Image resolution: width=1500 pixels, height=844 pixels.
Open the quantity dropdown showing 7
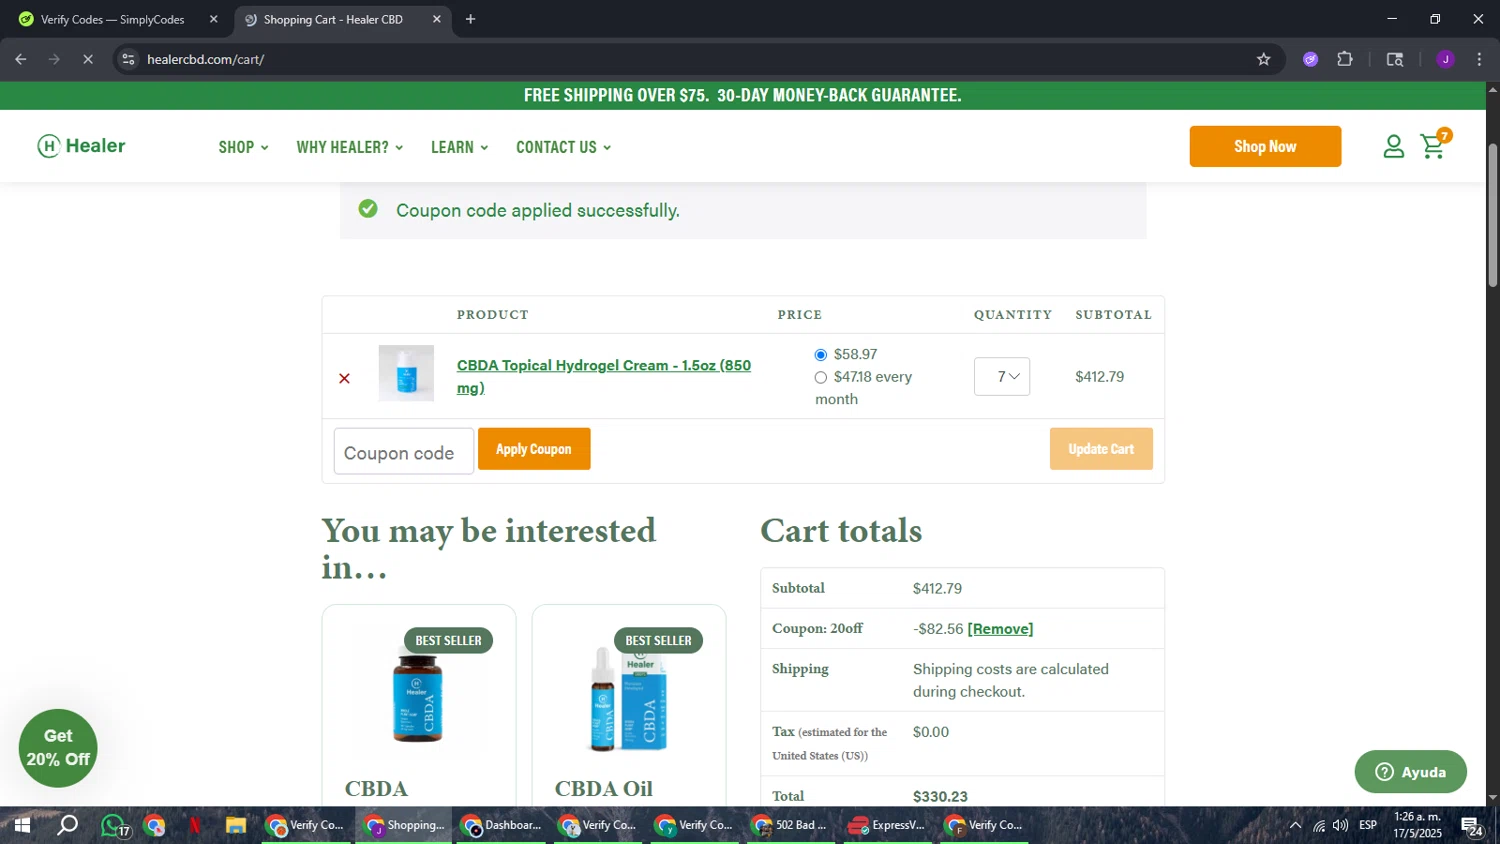click(1002, 377)
